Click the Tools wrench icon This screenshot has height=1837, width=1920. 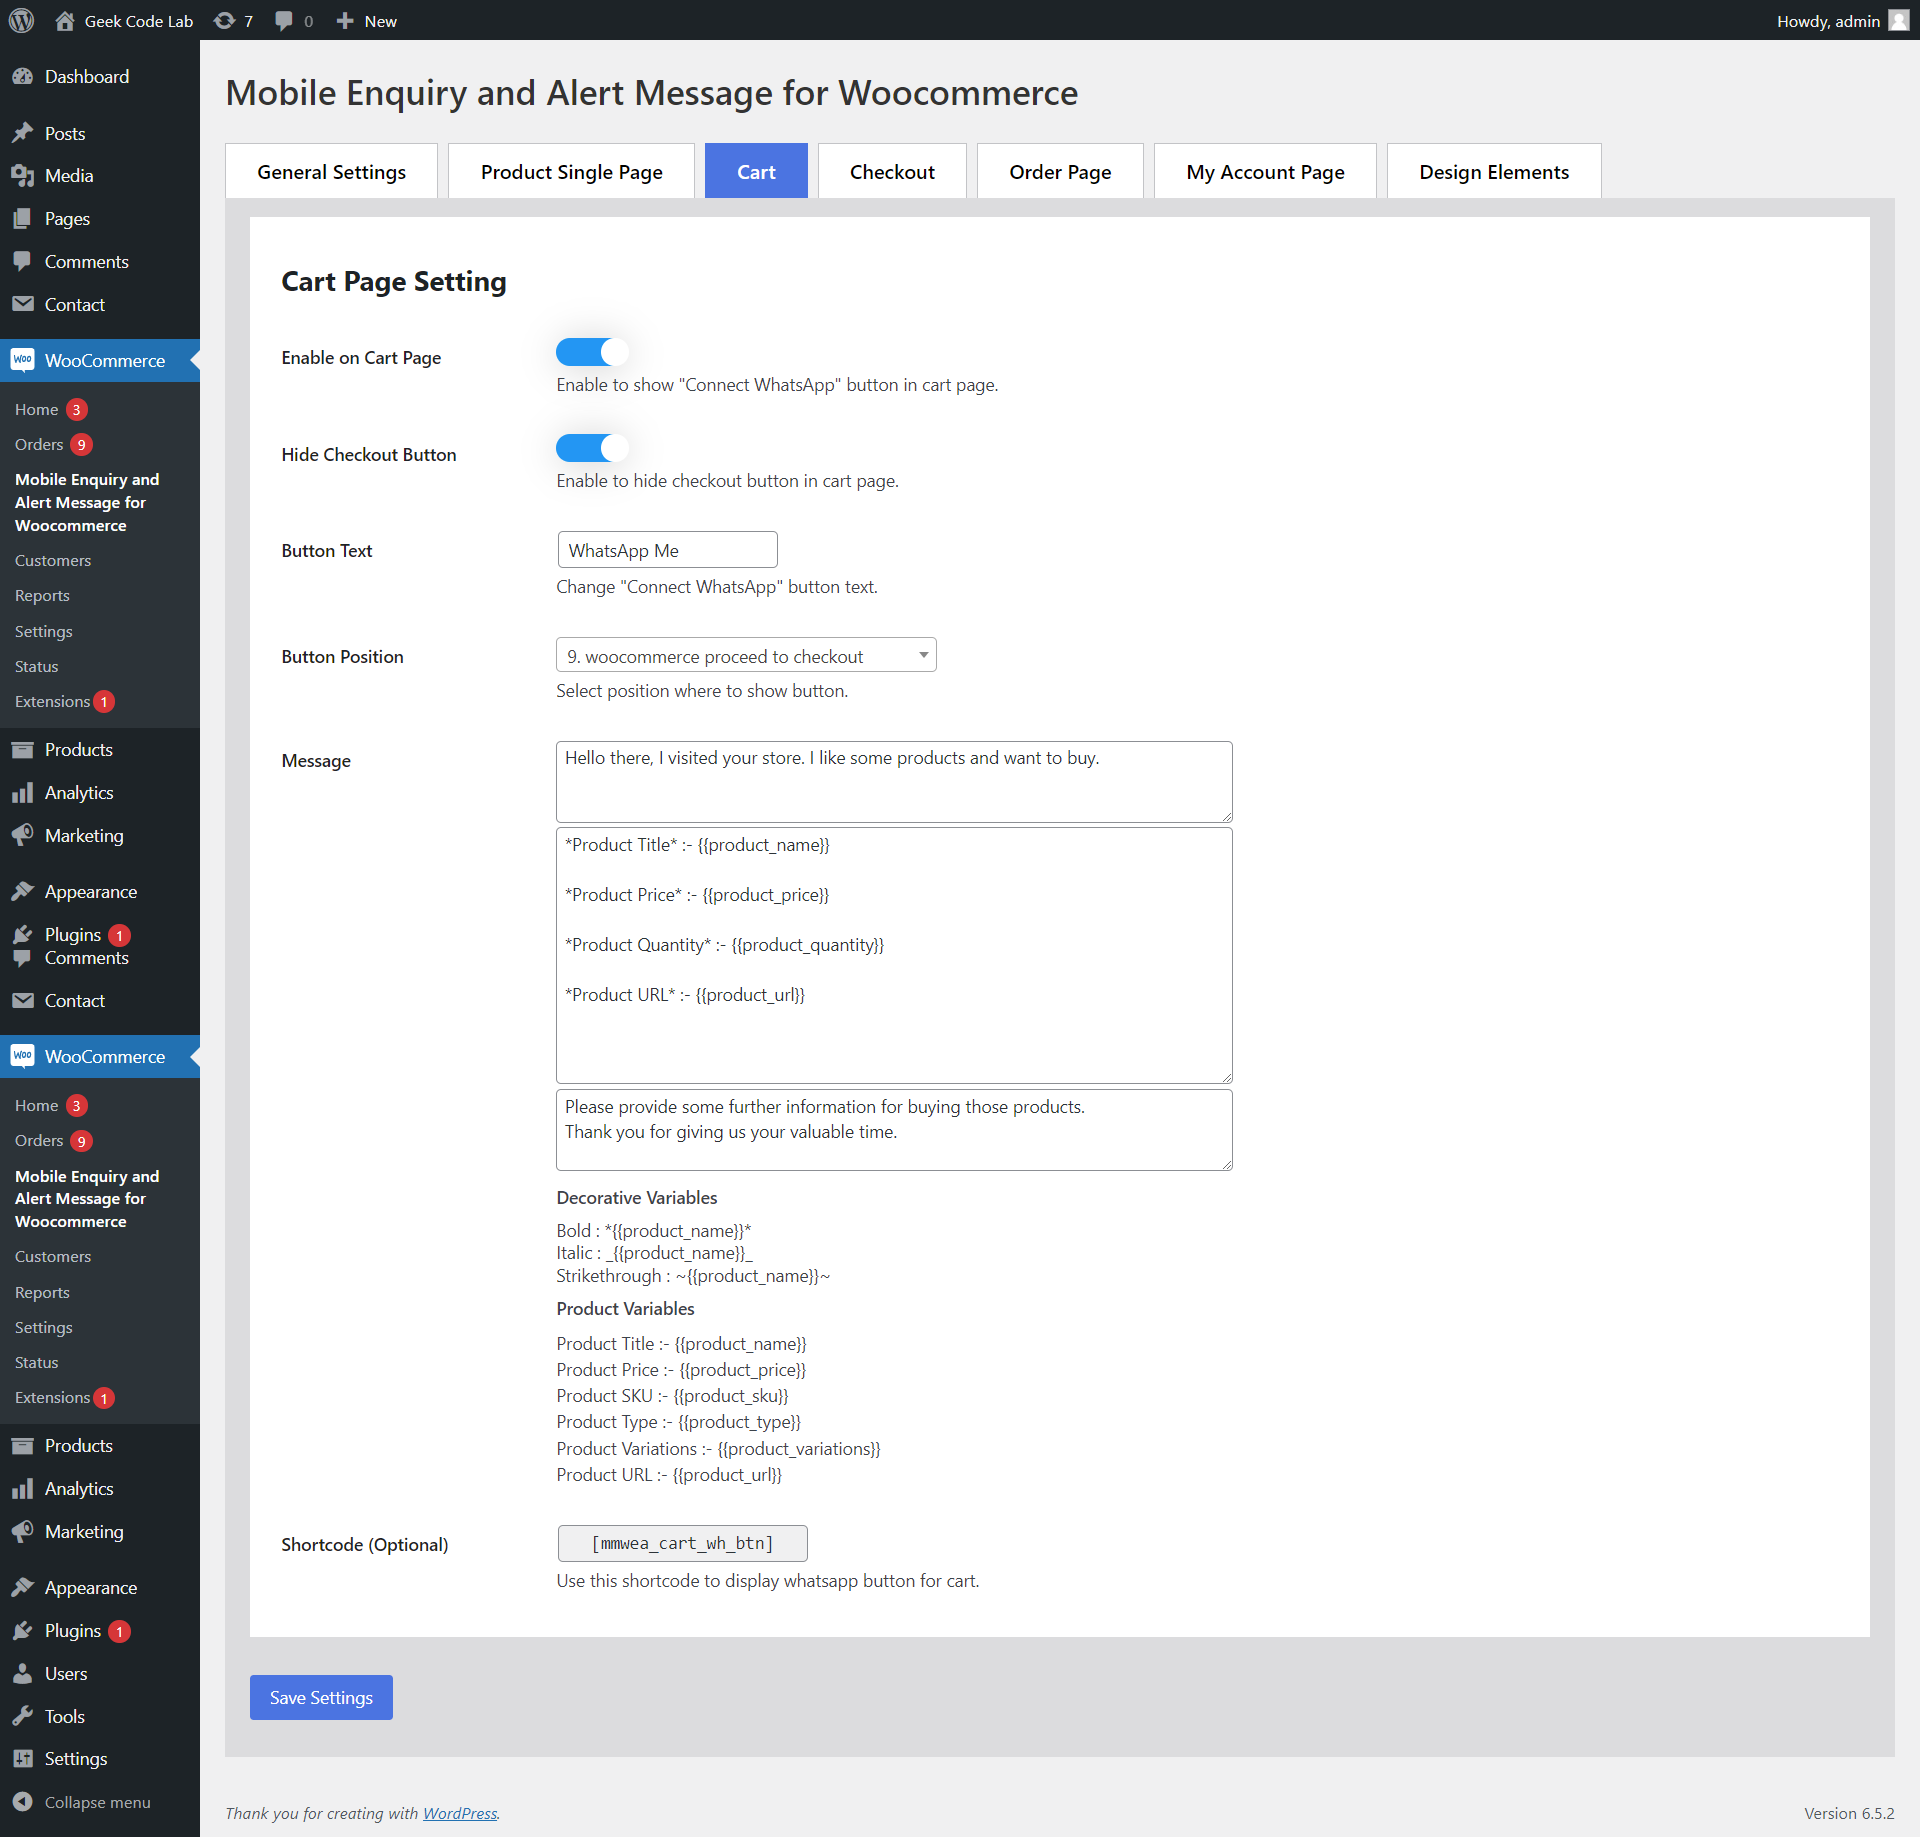pyautogui.click(x=23, y=1717)
